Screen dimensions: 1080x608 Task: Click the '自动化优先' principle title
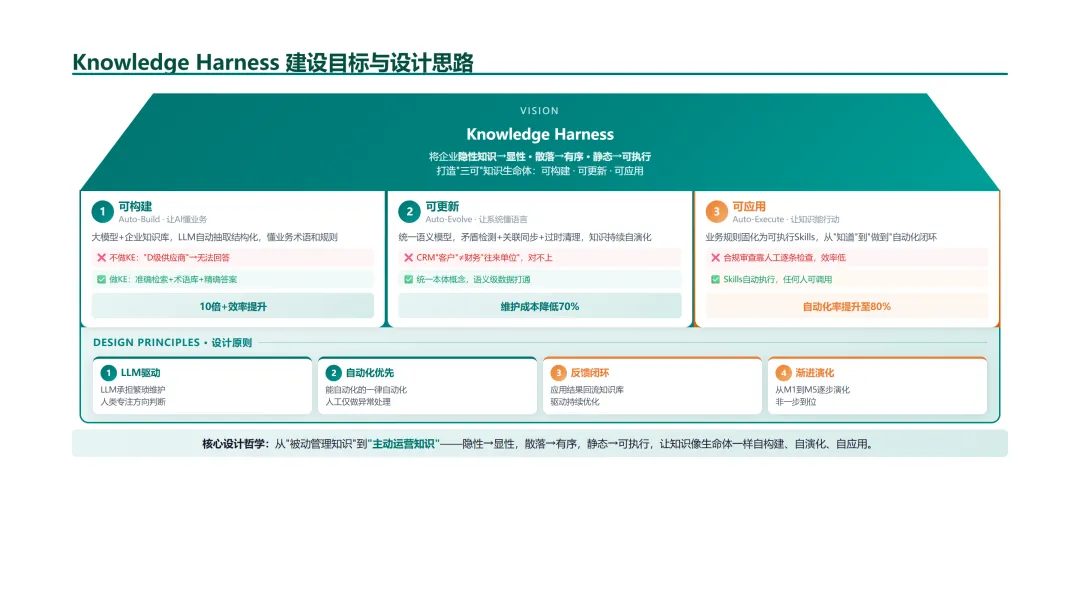pos(370,373)
